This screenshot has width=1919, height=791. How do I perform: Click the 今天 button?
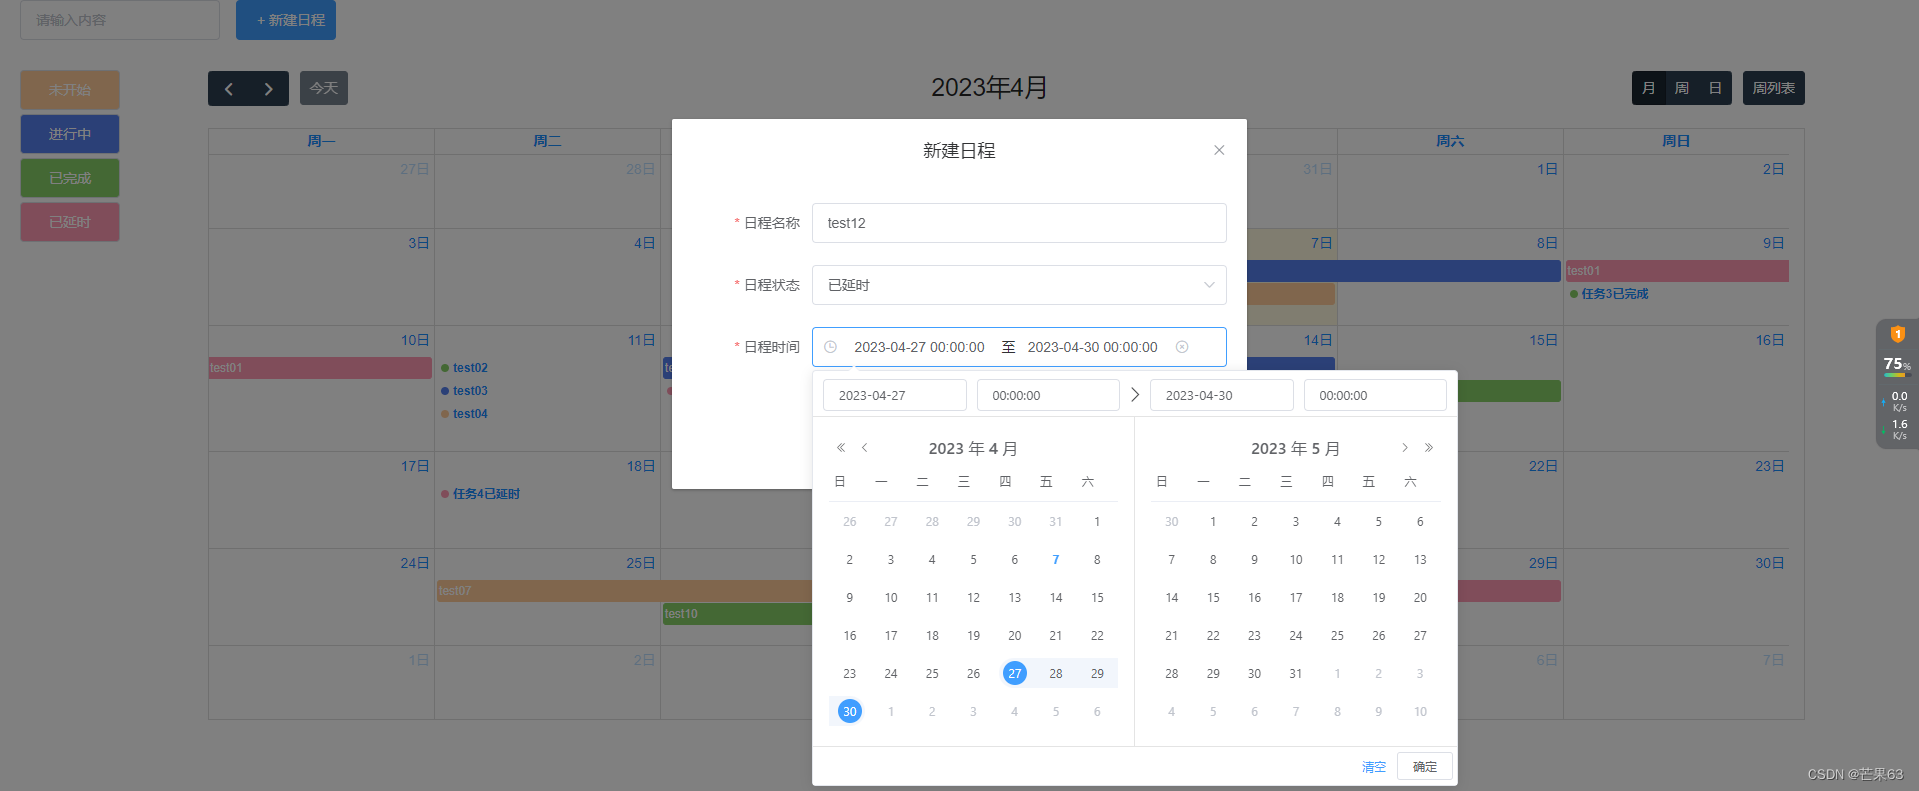[x=324, y=88]
